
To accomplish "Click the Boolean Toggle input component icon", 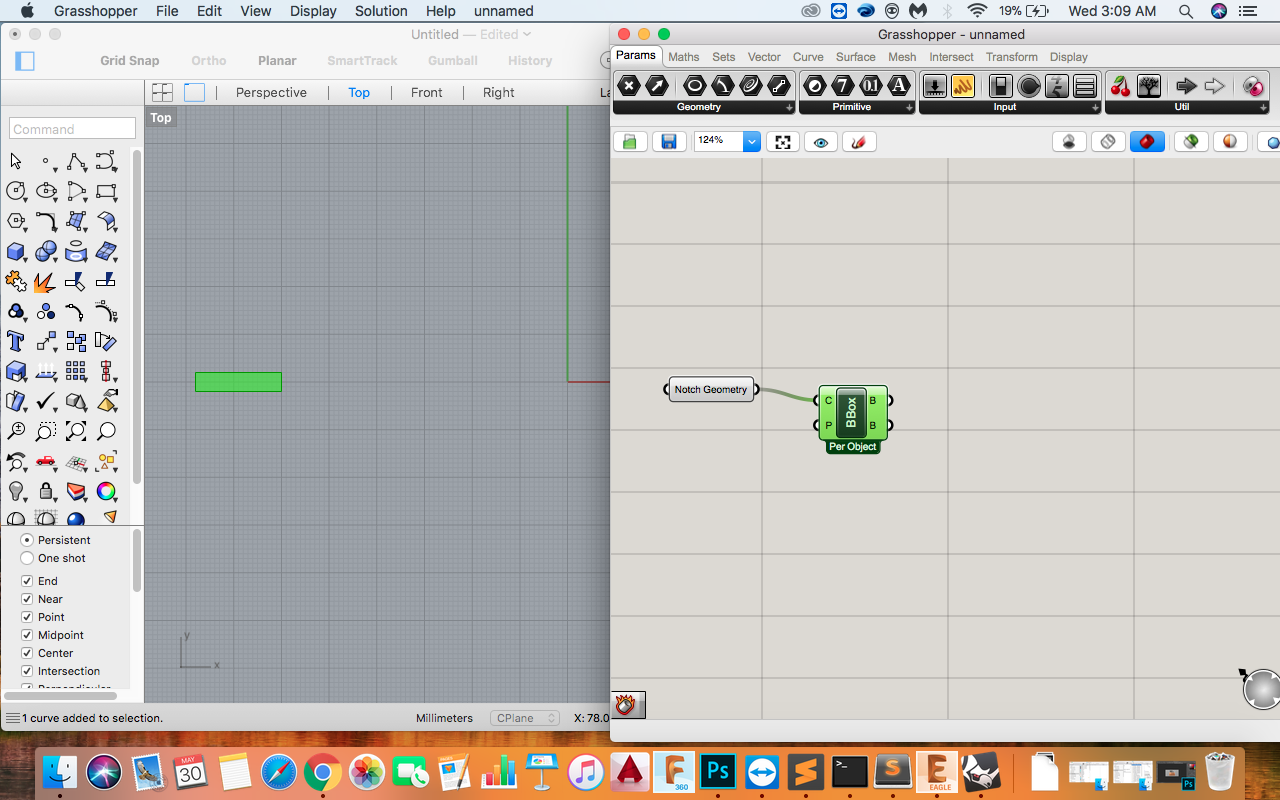I will [x=1000, y=86].
